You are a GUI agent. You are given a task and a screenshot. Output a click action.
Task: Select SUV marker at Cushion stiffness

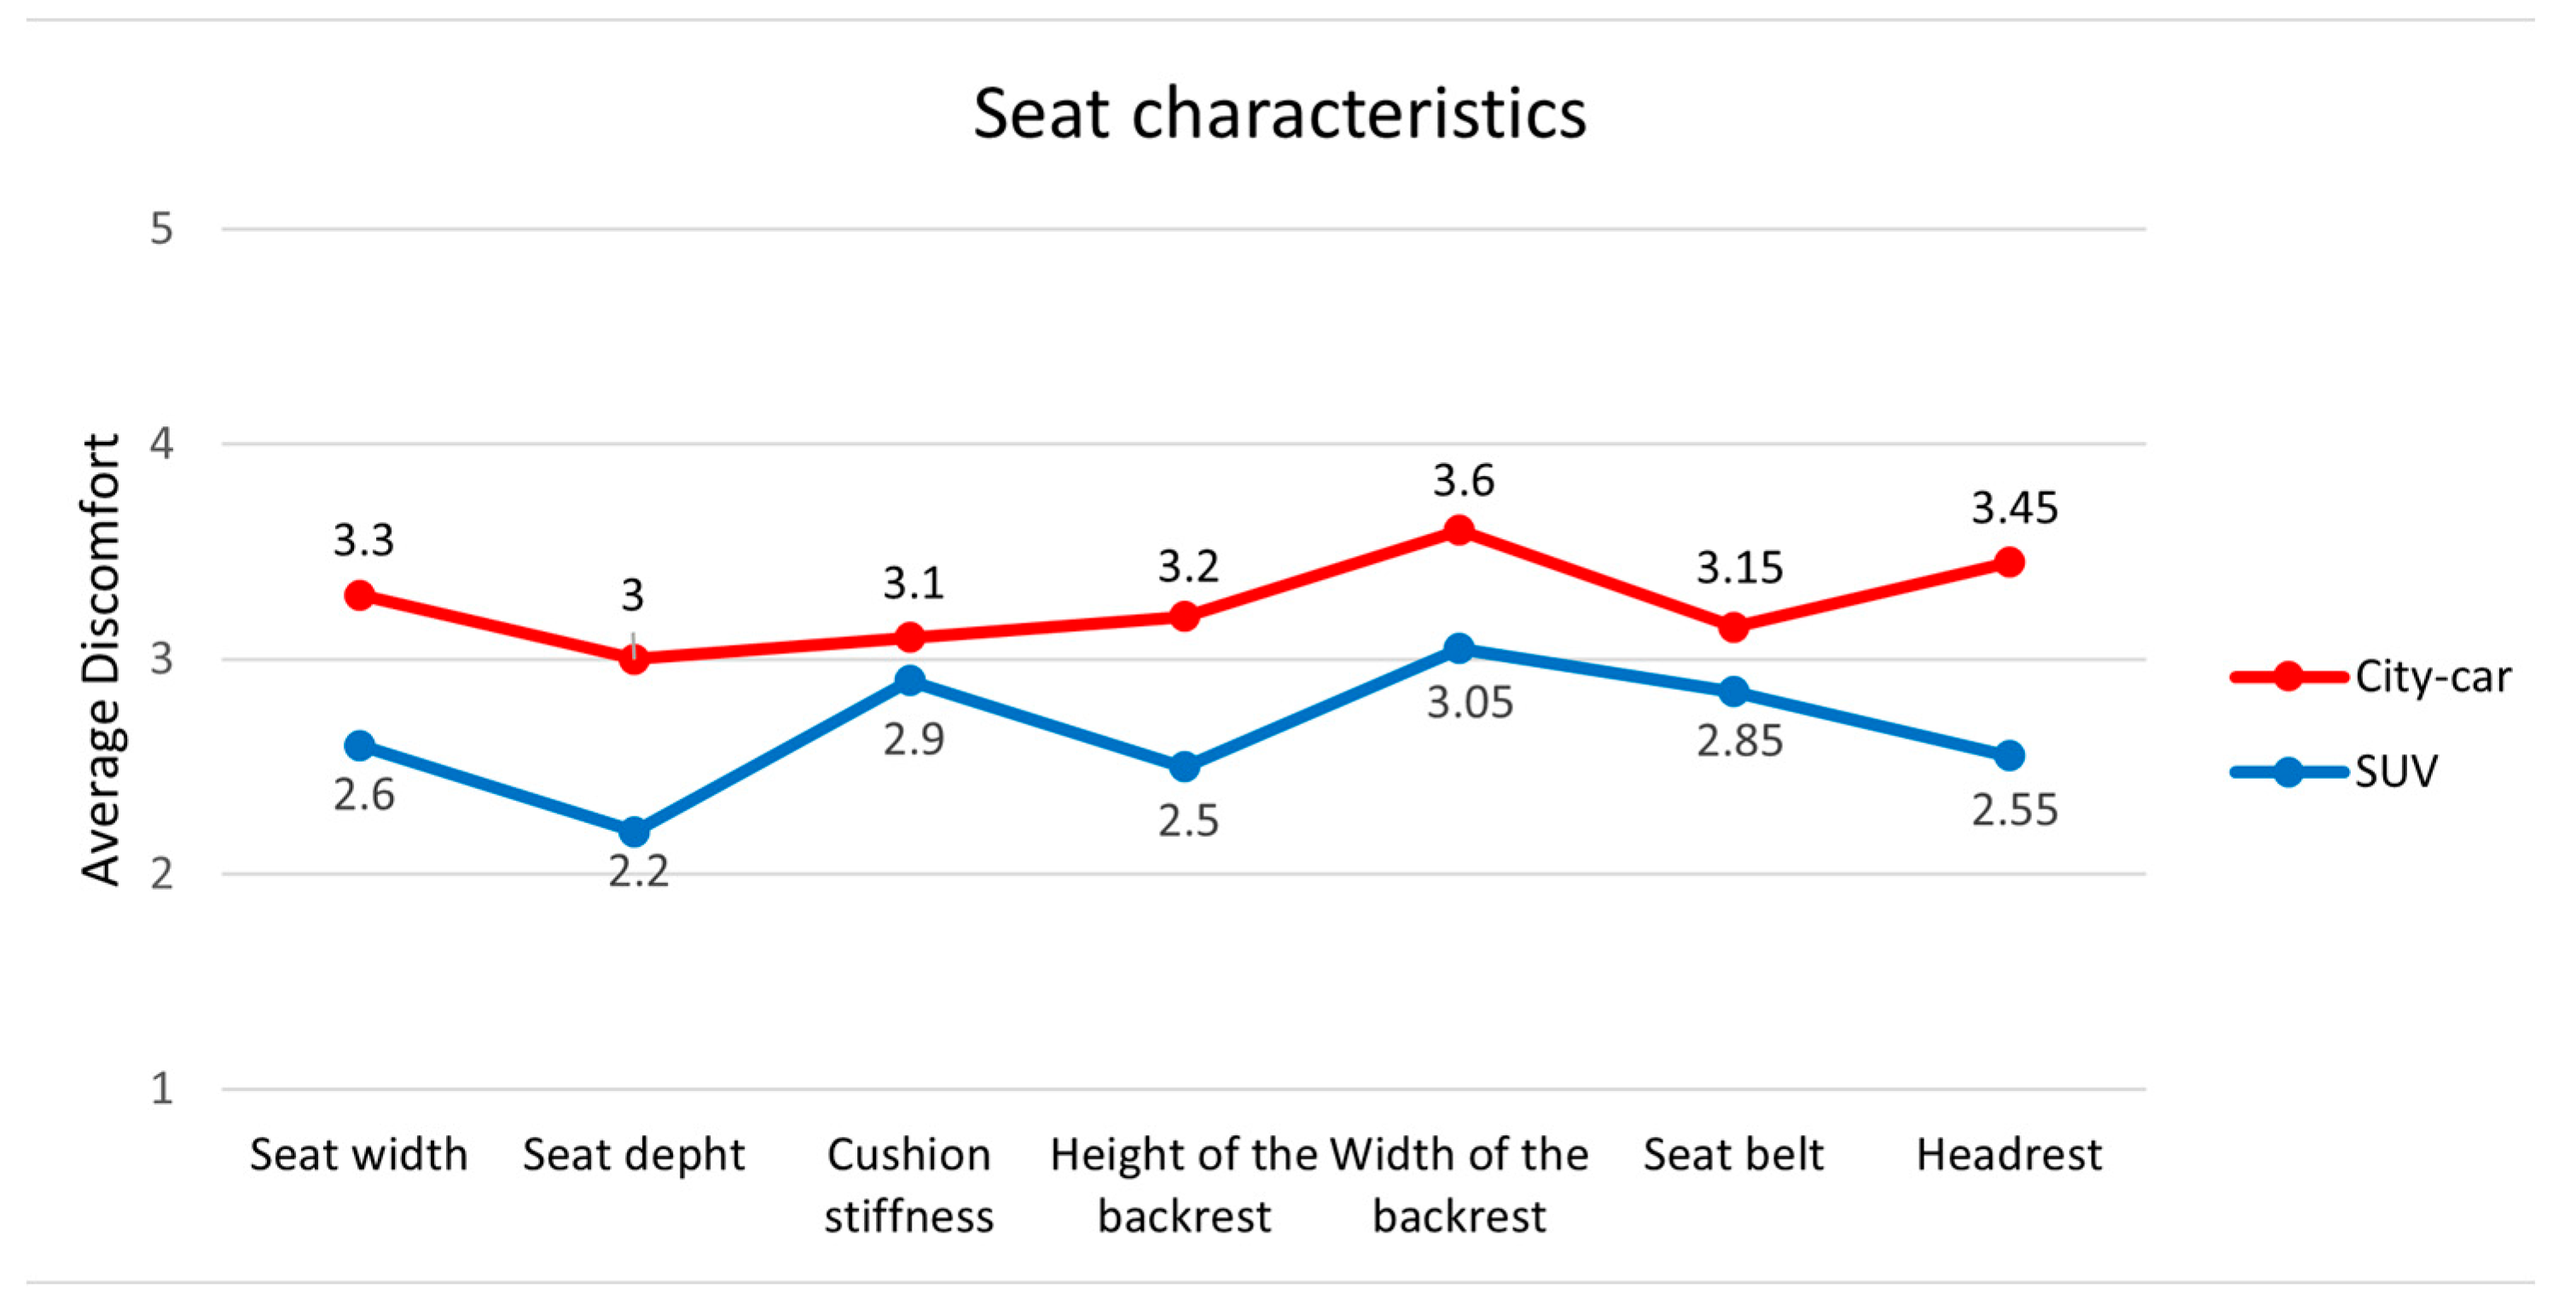point(909,681)
